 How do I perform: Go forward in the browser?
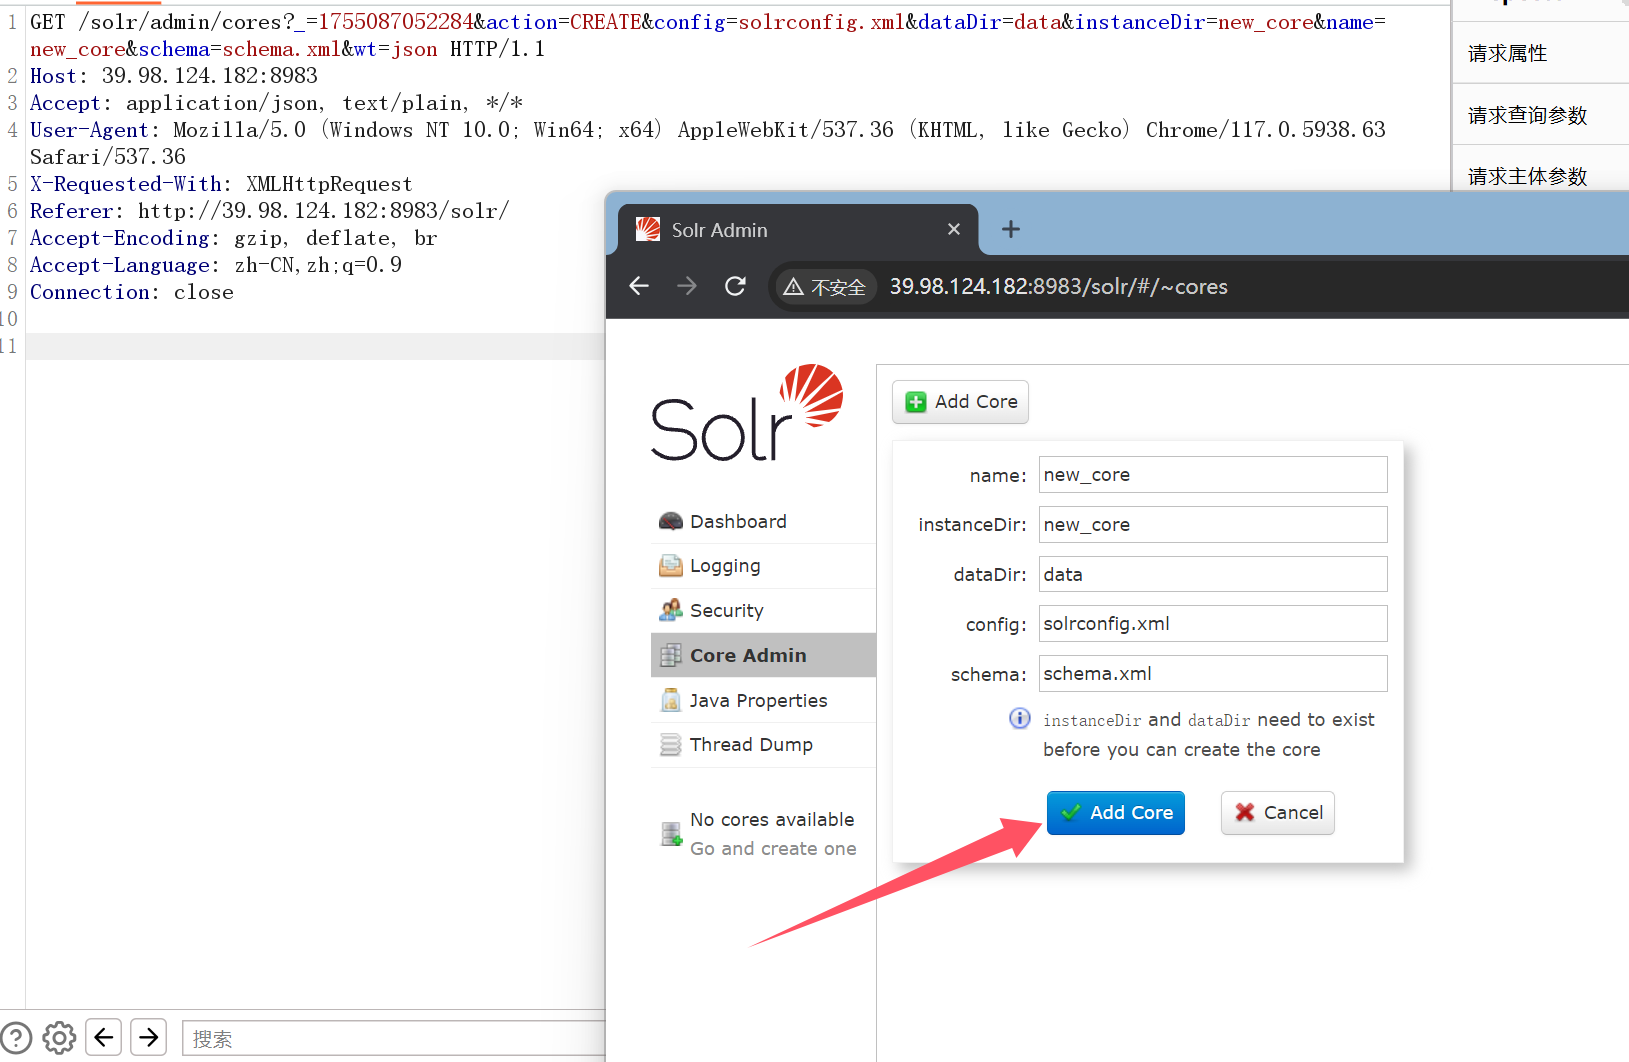click(687, 287)
